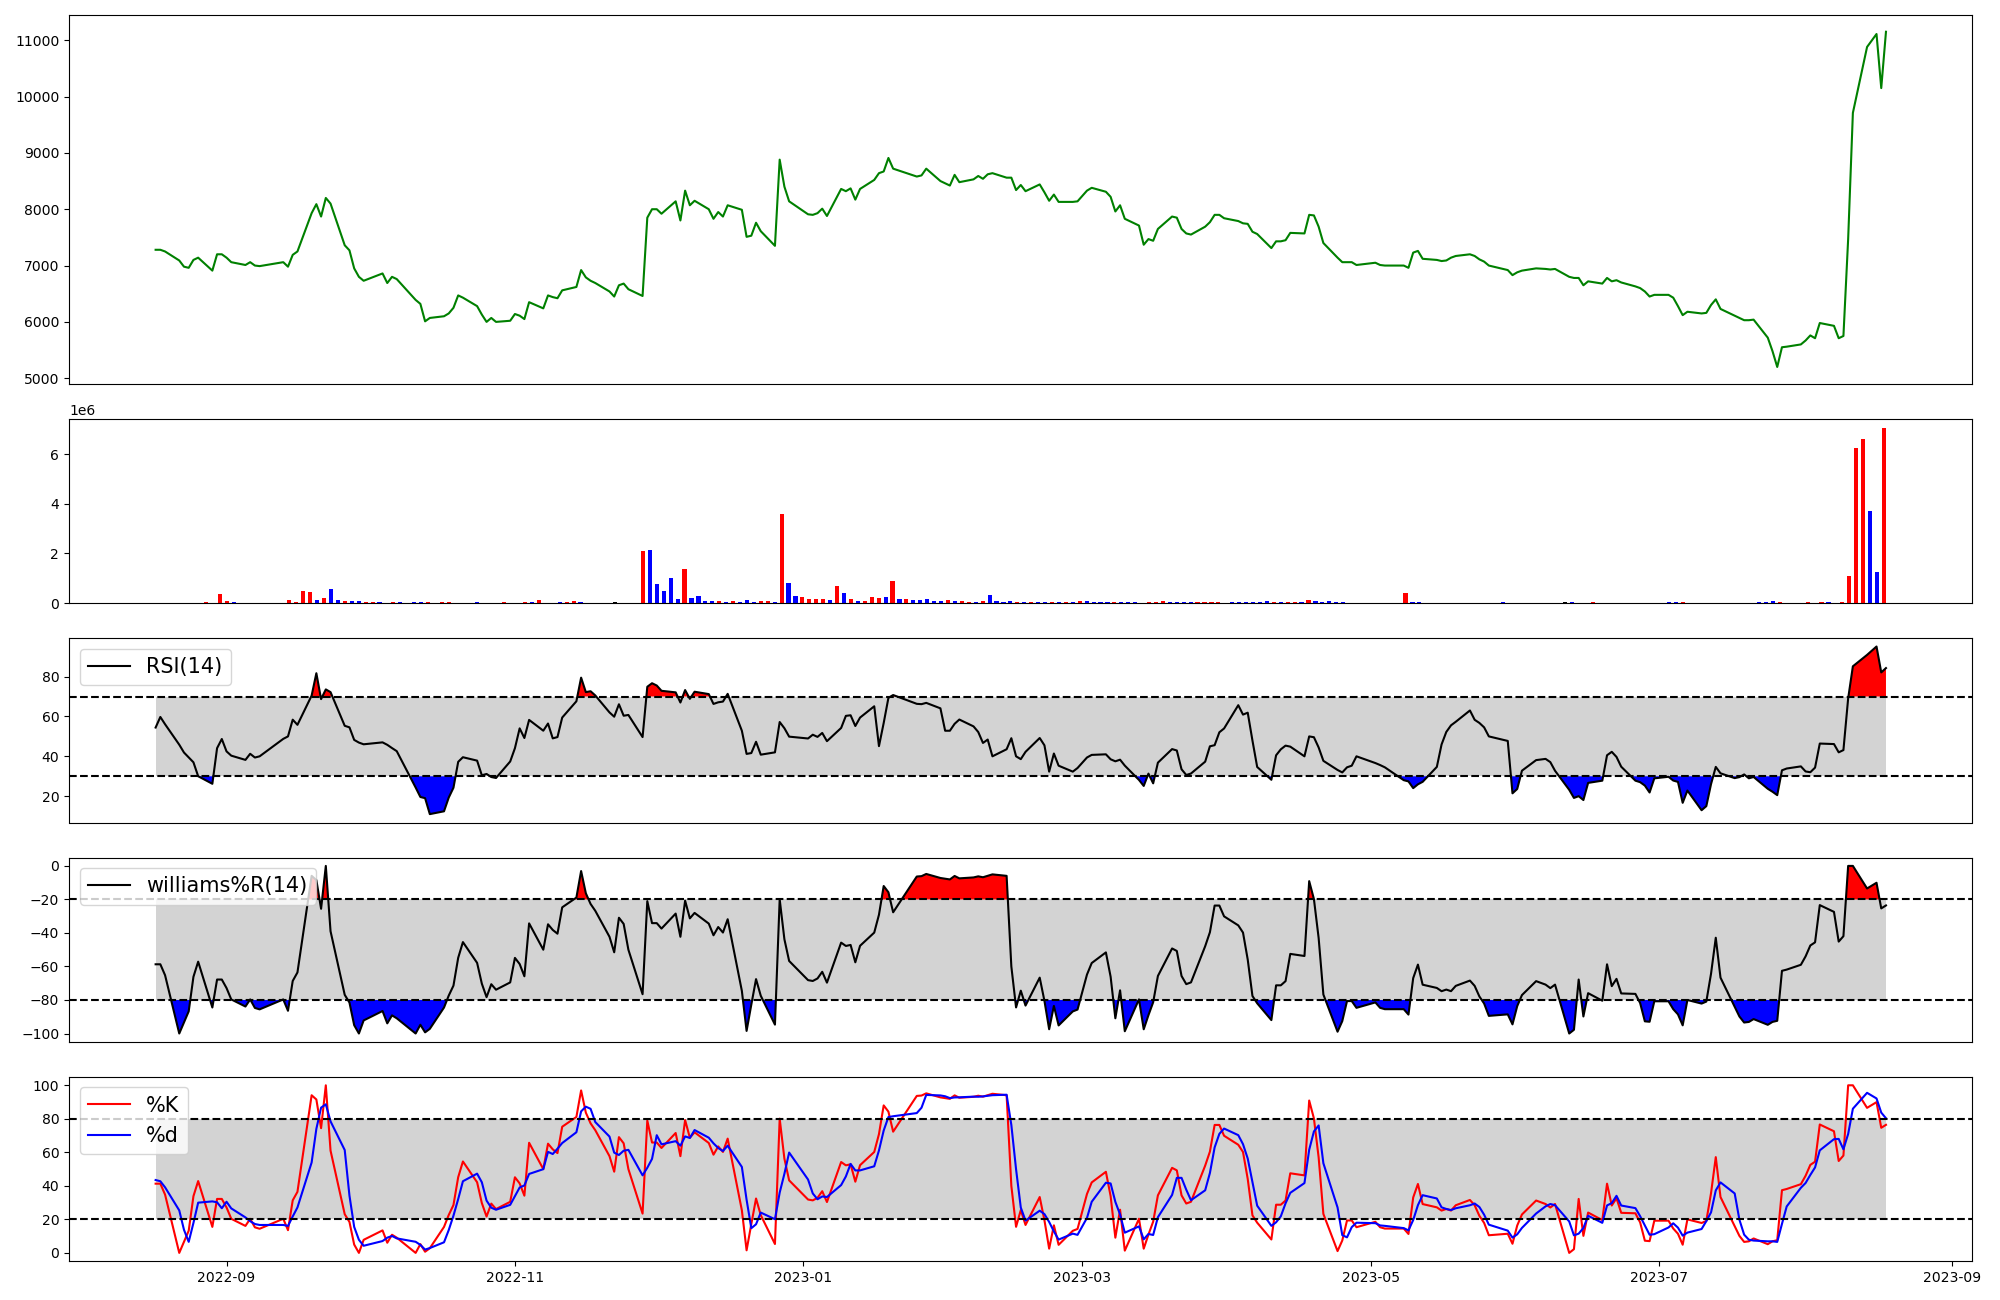Click the williams%R(14) legend entry
The height and width of the screenshot is (1300, 2000).
tap(226, 885)
